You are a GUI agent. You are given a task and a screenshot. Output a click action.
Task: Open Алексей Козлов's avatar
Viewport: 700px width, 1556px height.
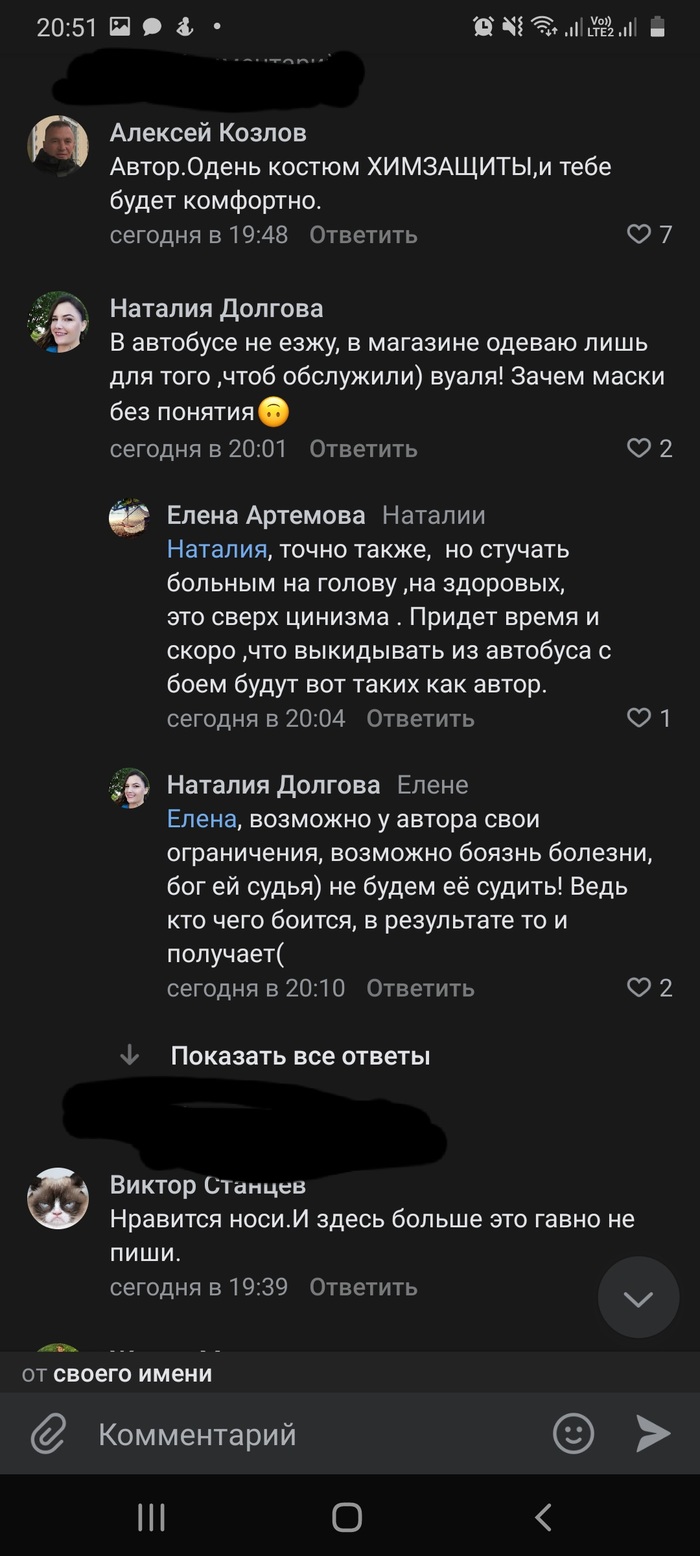pos(58,146)
